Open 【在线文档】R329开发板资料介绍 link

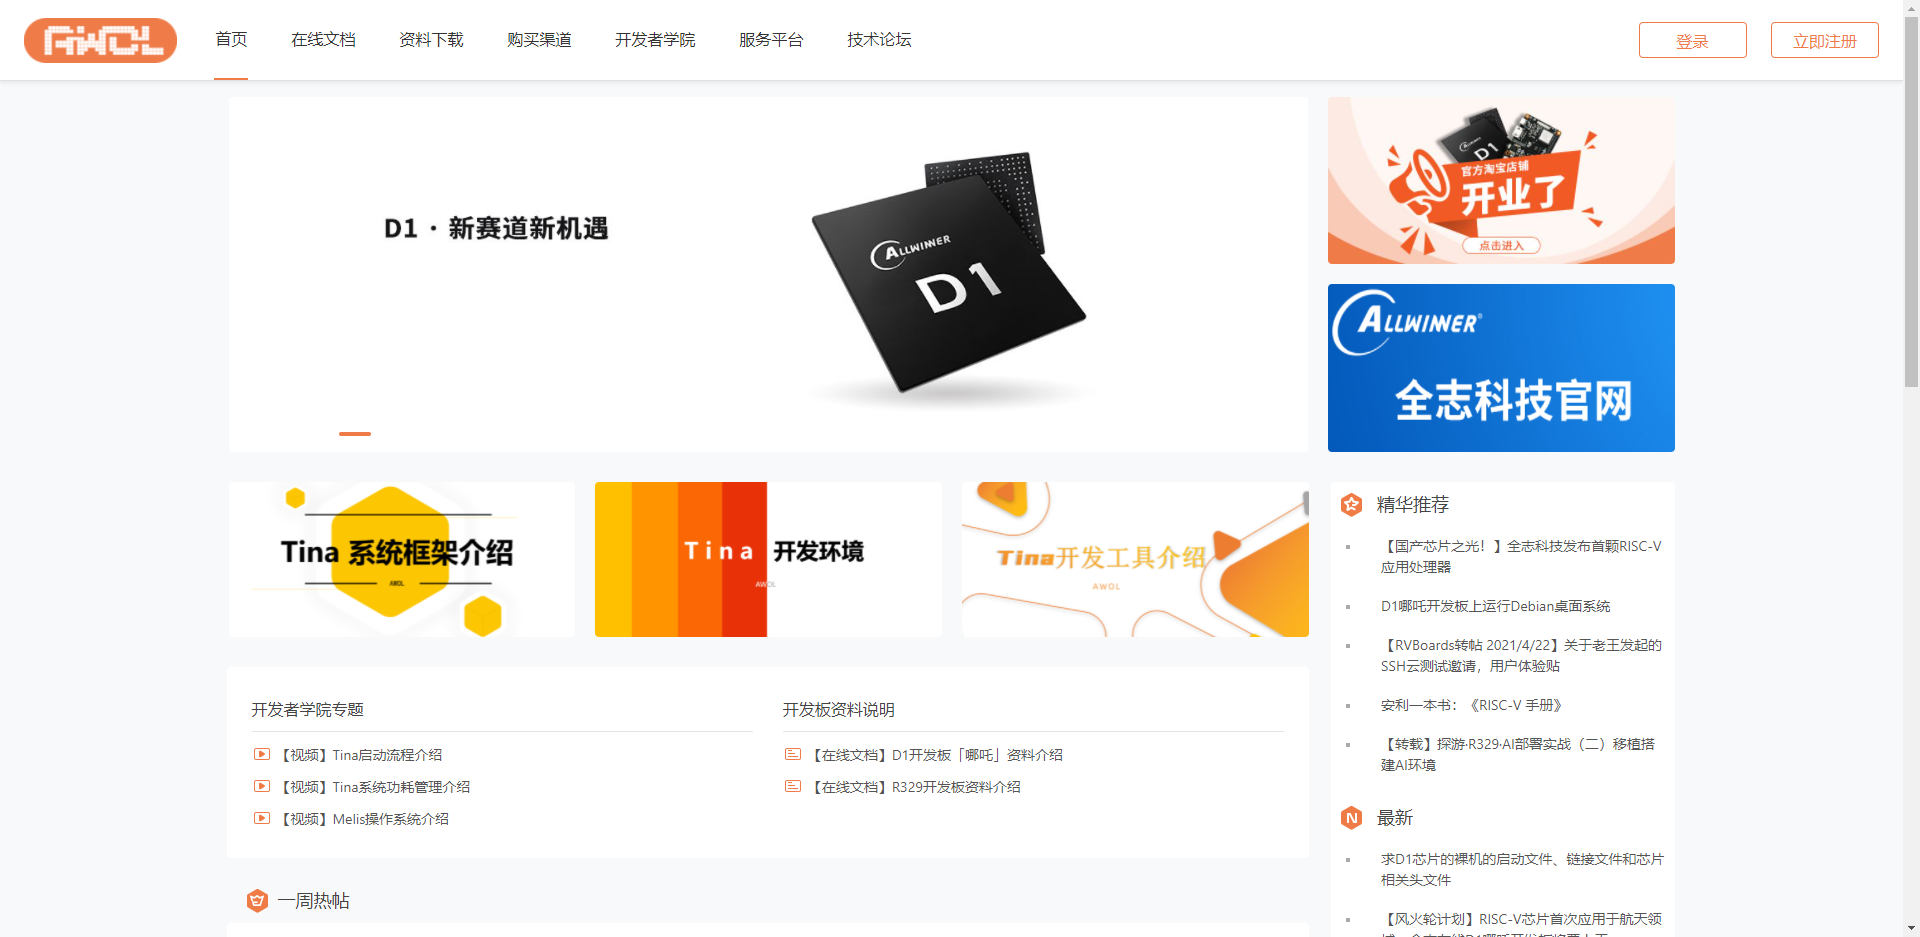(915, 787)
